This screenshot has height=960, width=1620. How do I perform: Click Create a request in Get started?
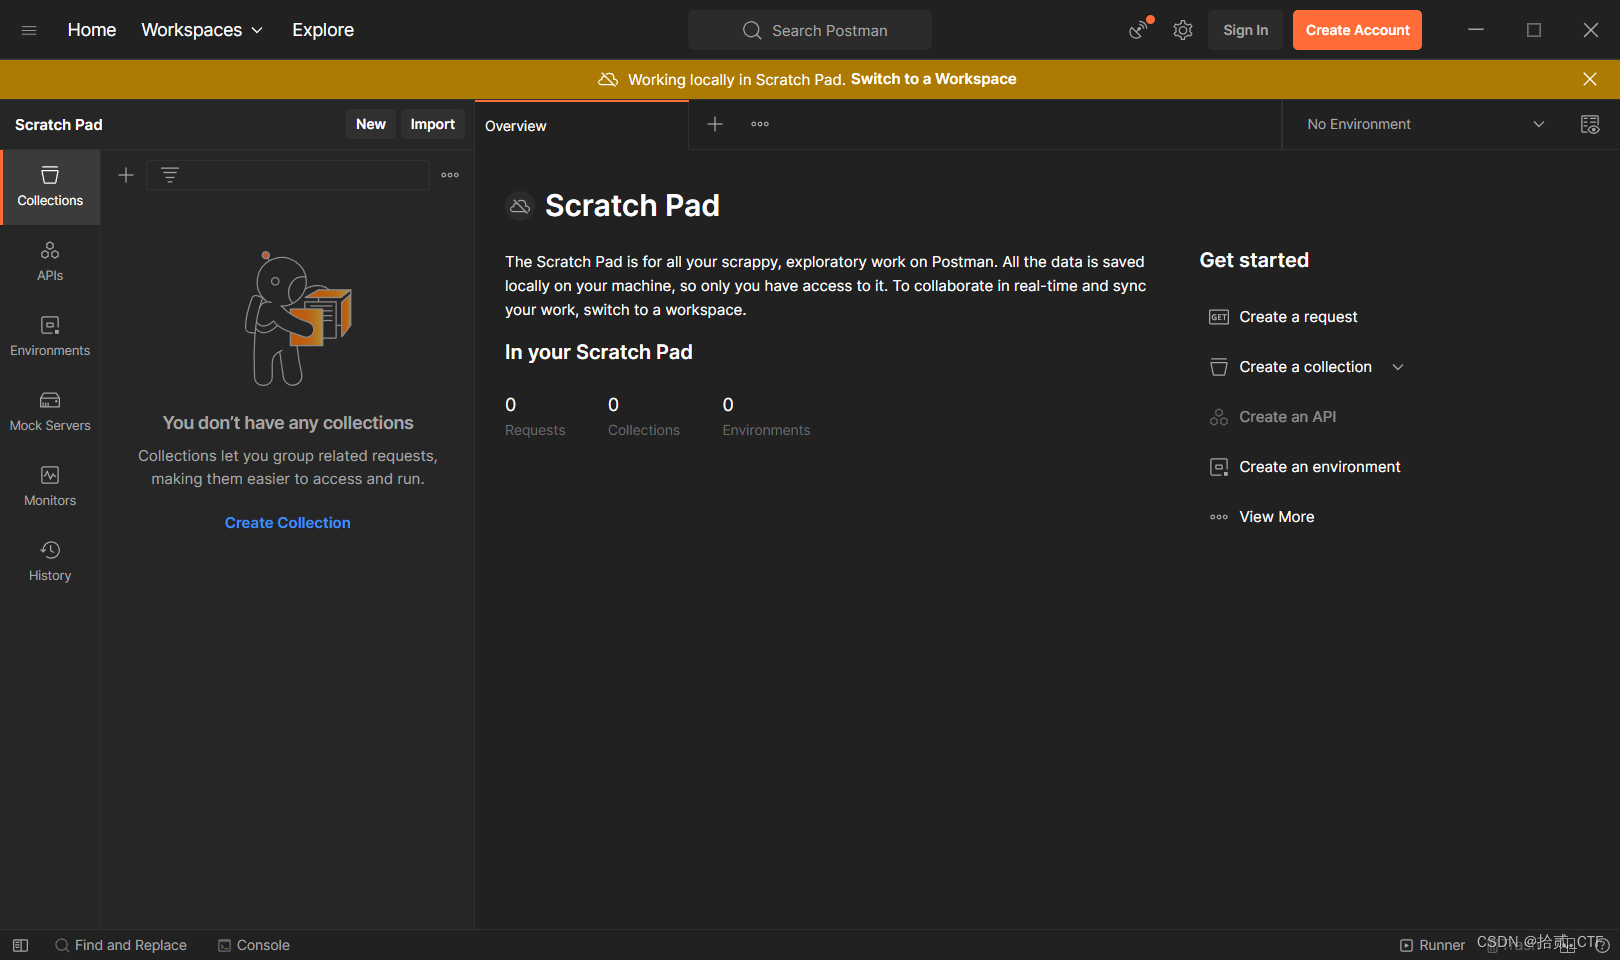(x=1284, y=317)
